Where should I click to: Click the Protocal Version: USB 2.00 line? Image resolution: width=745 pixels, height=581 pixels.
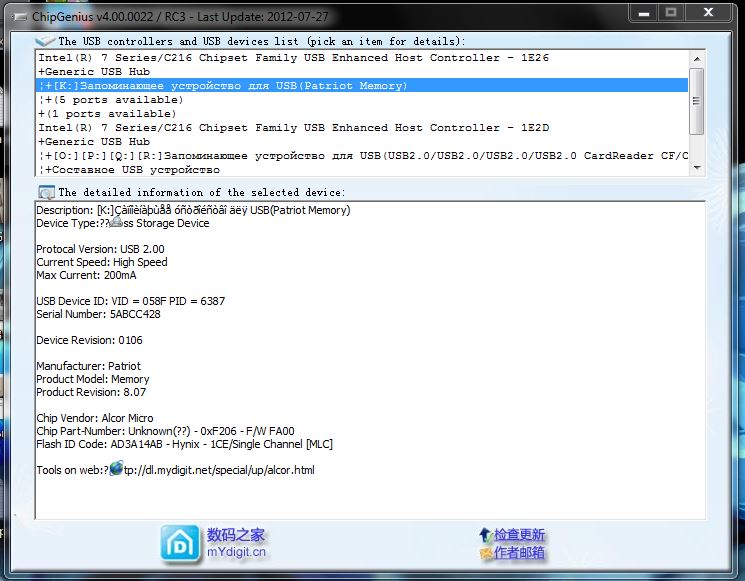coord(100,249)
